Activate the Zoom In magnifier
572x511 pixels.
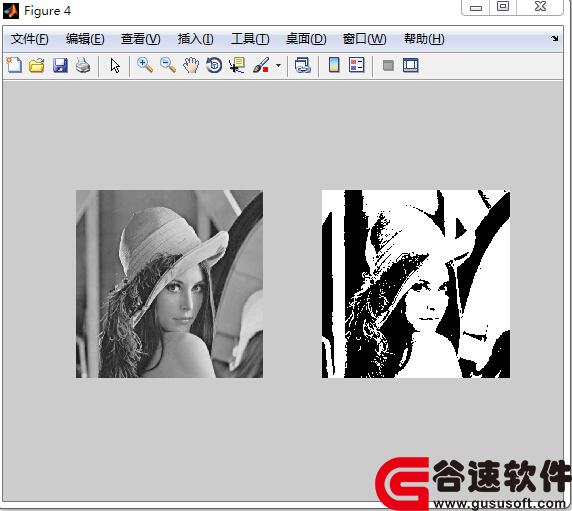tap(145, 66)
